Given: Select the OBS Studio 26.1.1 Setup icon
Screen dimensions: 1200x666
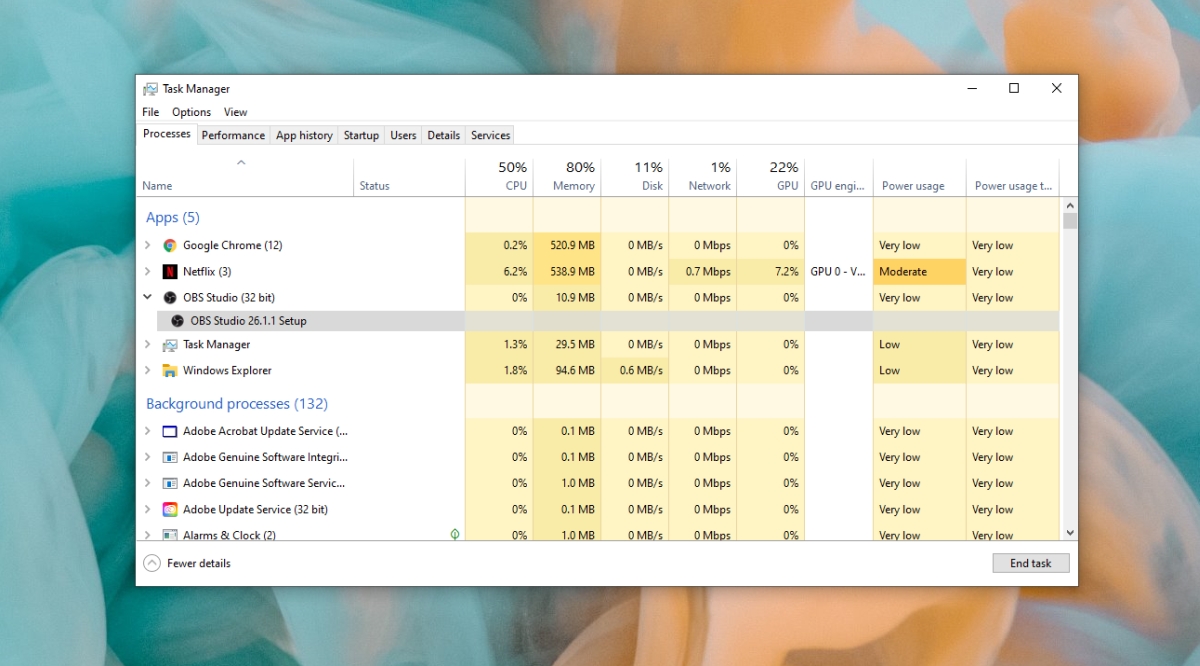Looking at the screenshot, I should (179, 320).
